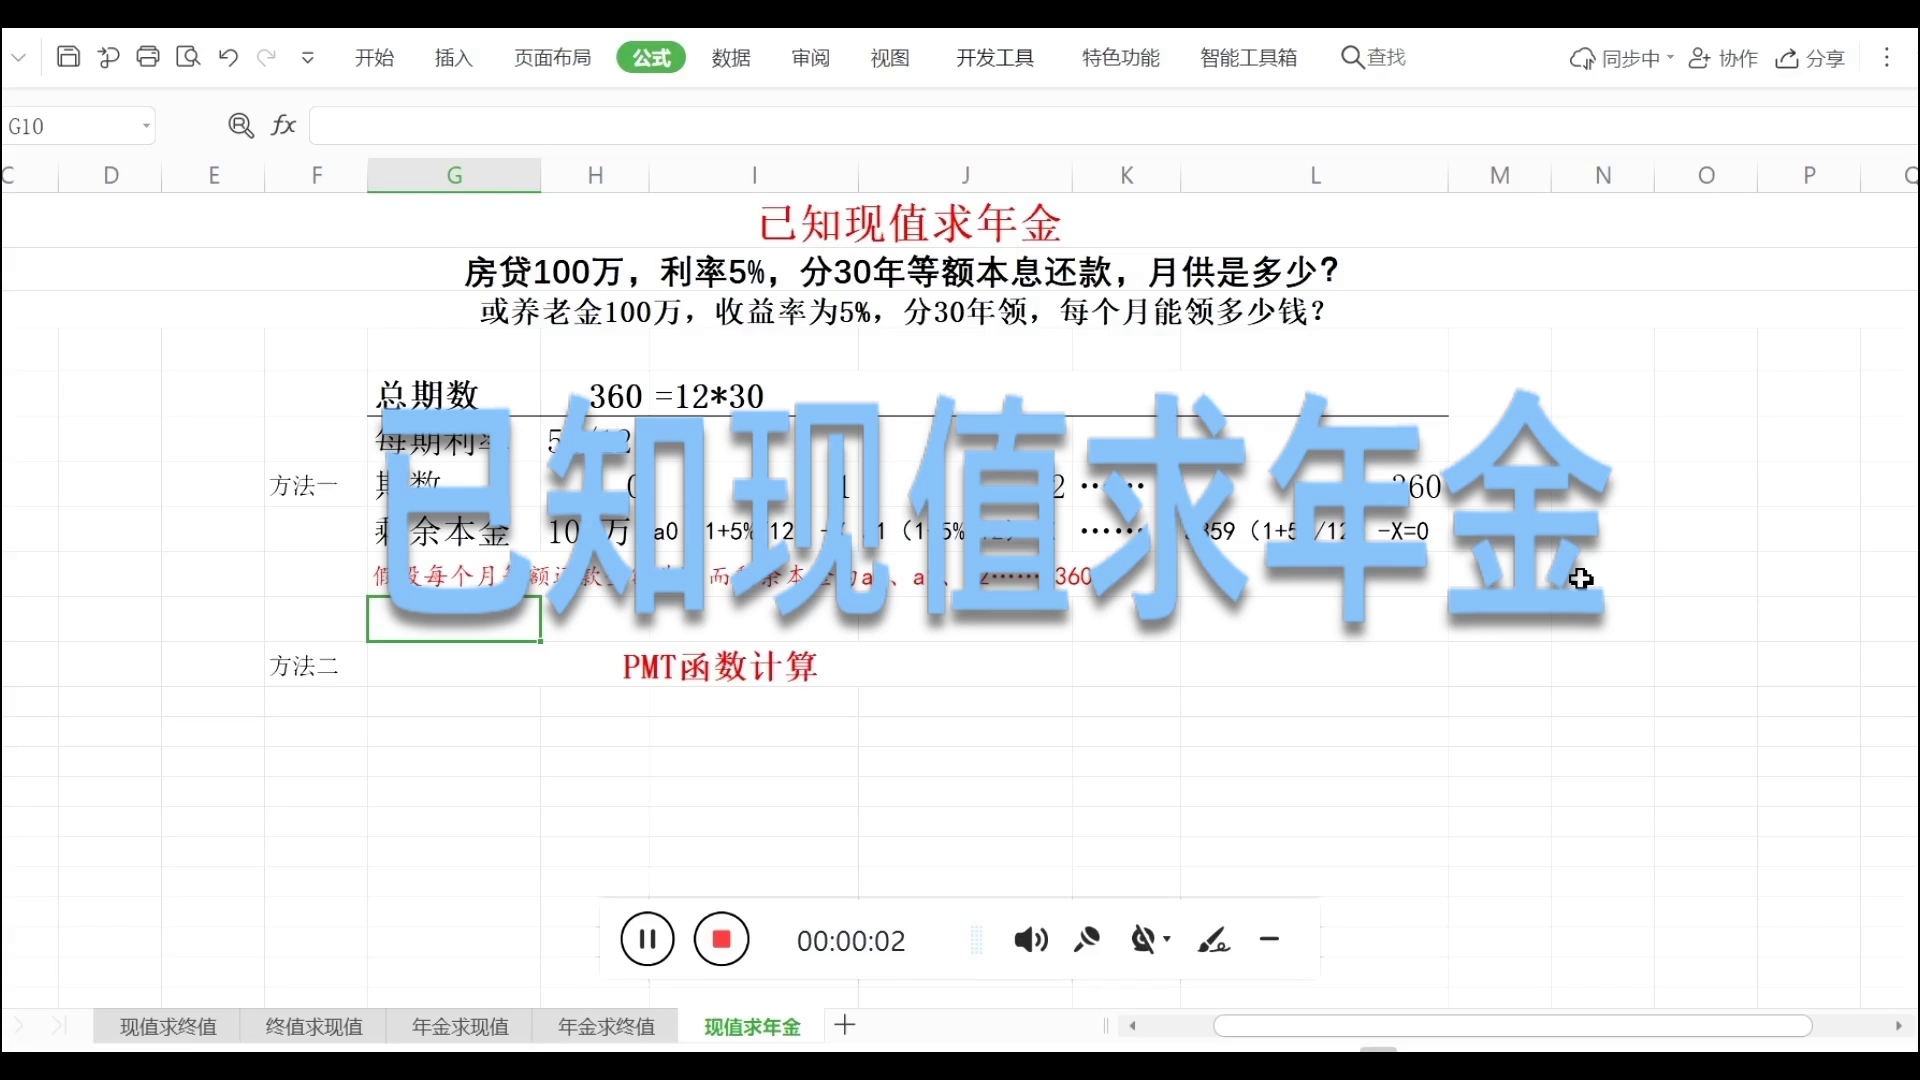Switch to the 审阅 tab

pos(811,58)
